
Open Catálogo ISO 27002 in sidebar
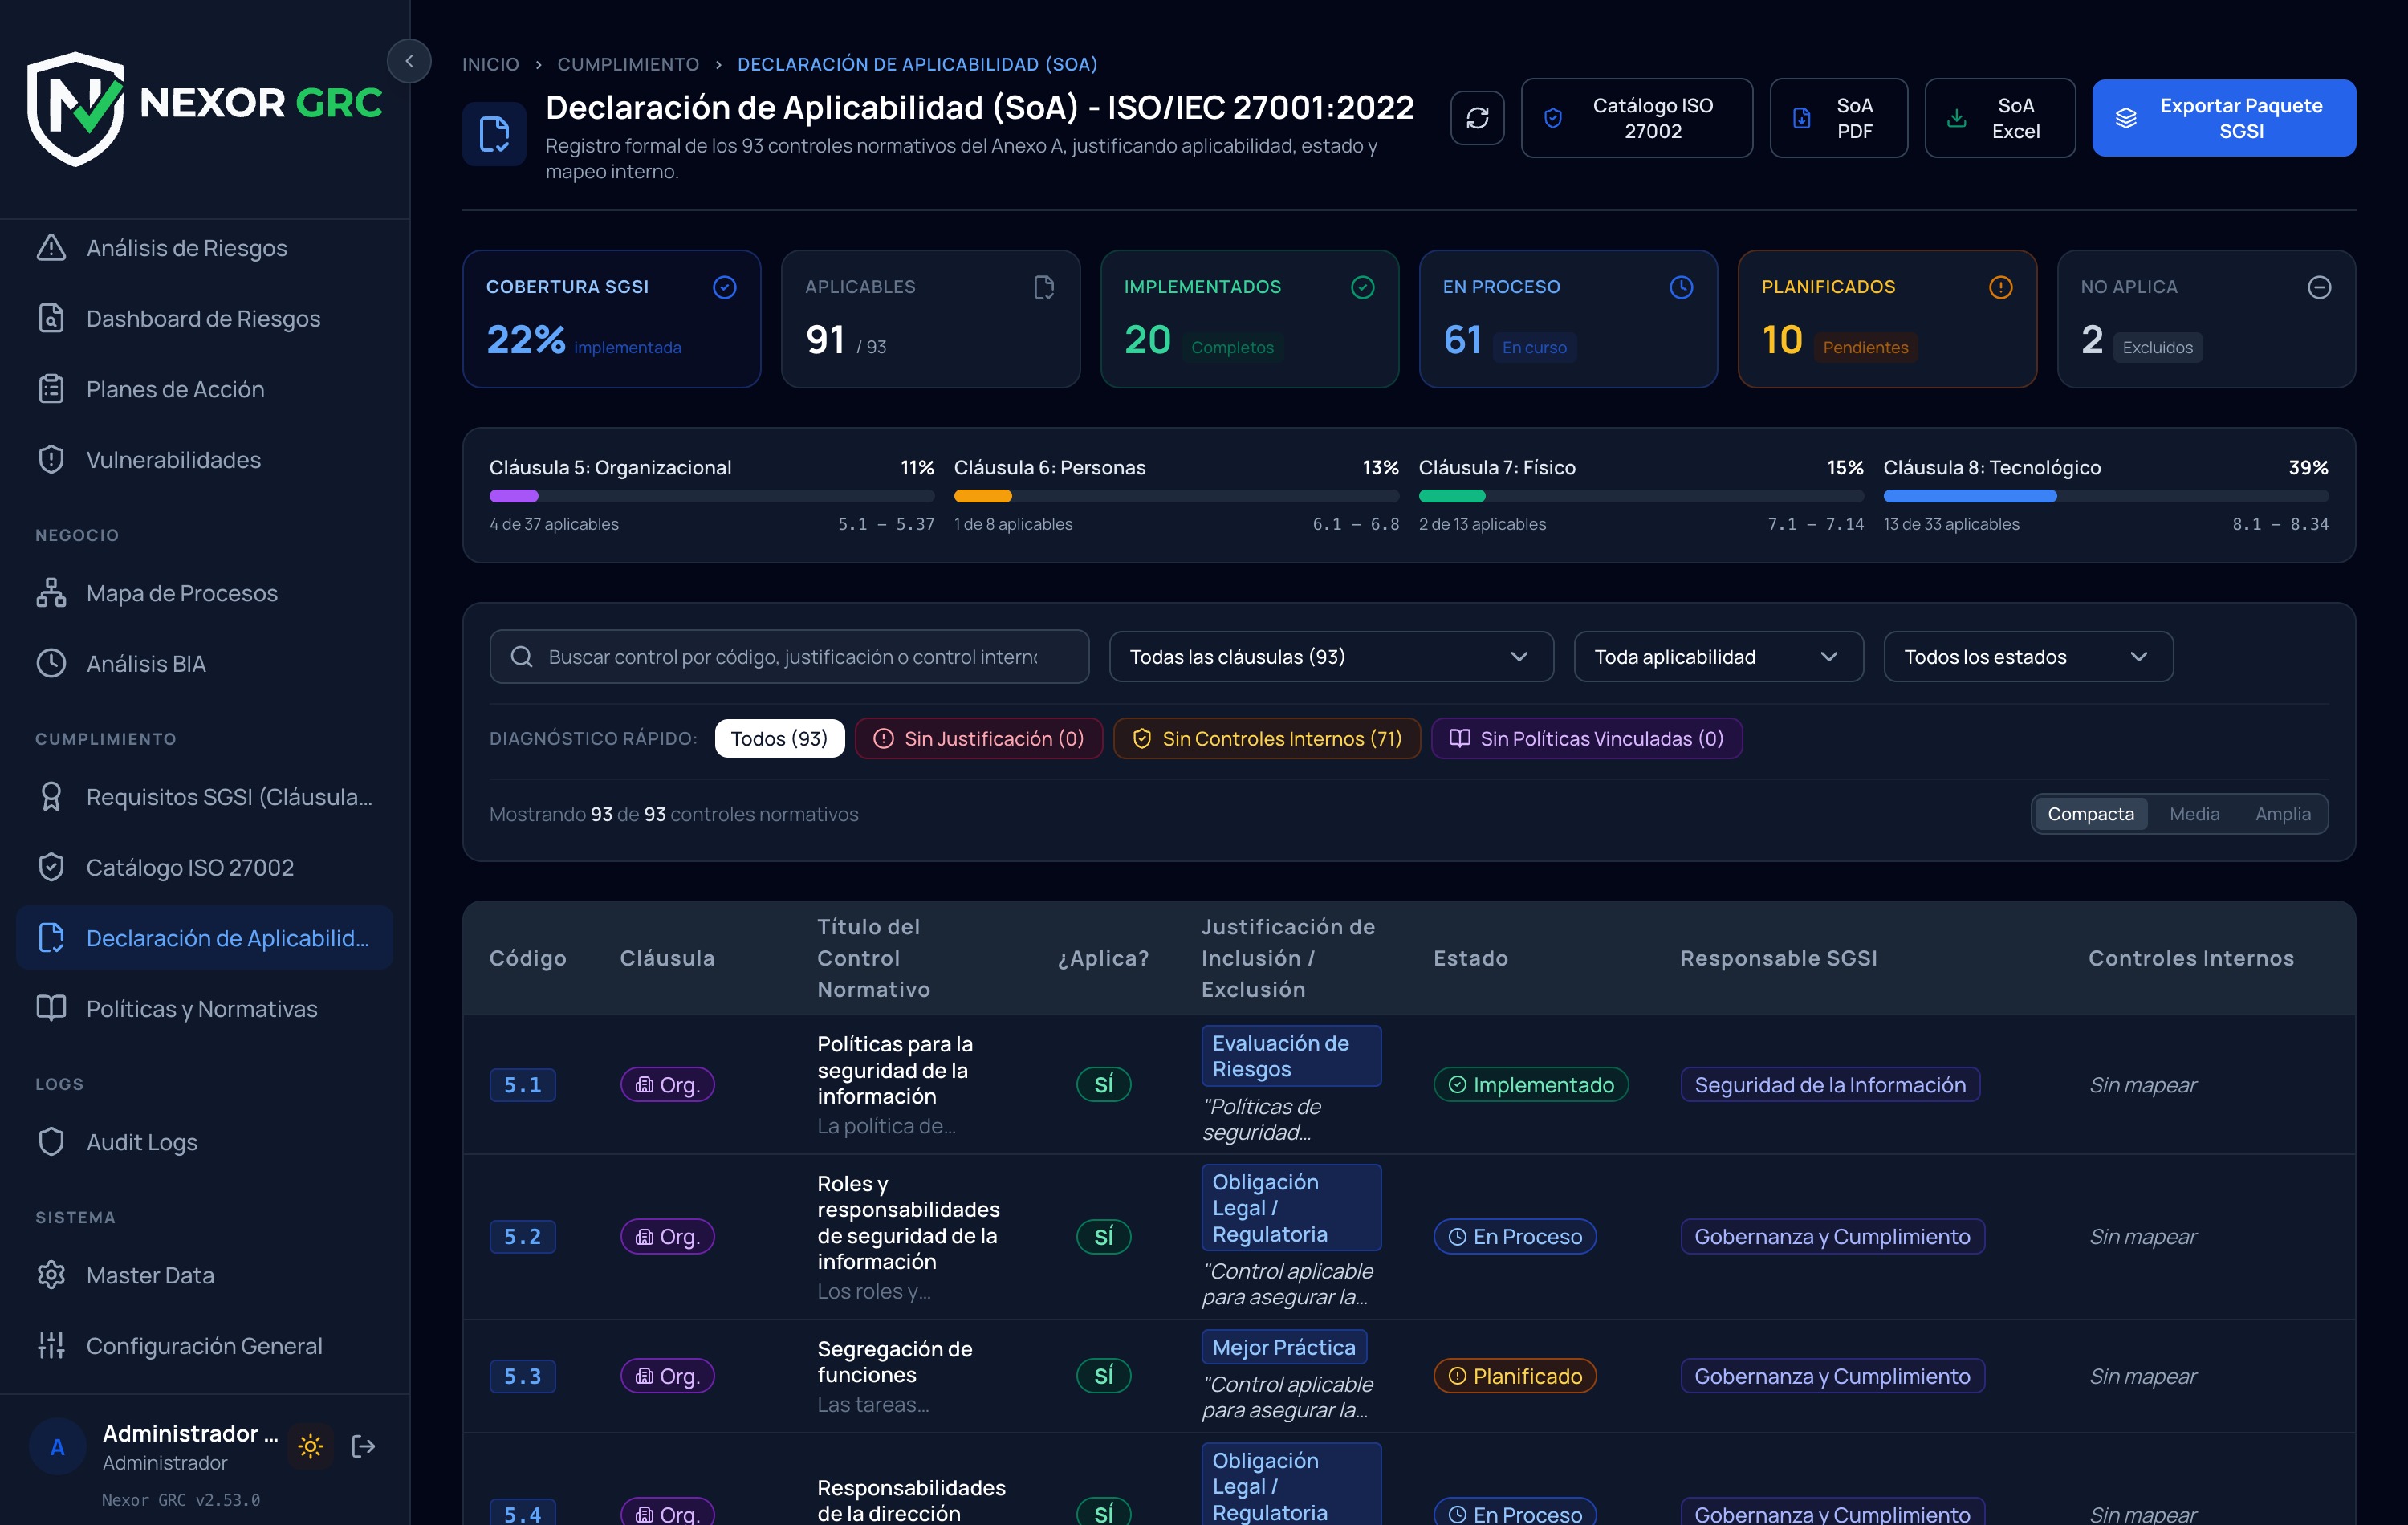click(x=205, y=867)
